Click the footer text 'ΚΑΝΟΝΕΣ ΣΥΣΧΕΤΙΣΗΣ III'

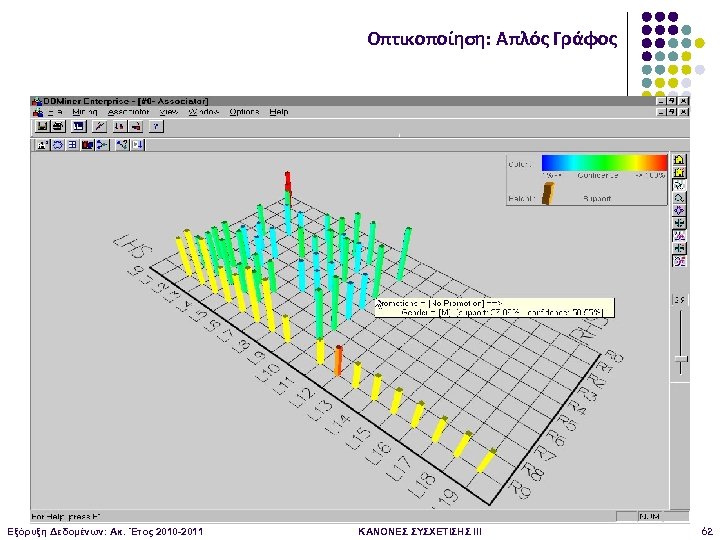pyautogui.click(x=420, y=532)
